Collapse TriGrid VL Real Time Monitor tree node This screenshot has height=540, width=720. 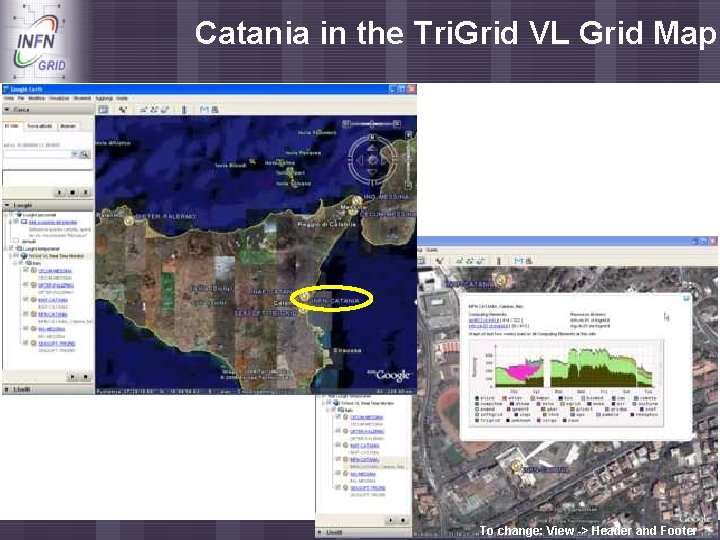coord(11,256)
